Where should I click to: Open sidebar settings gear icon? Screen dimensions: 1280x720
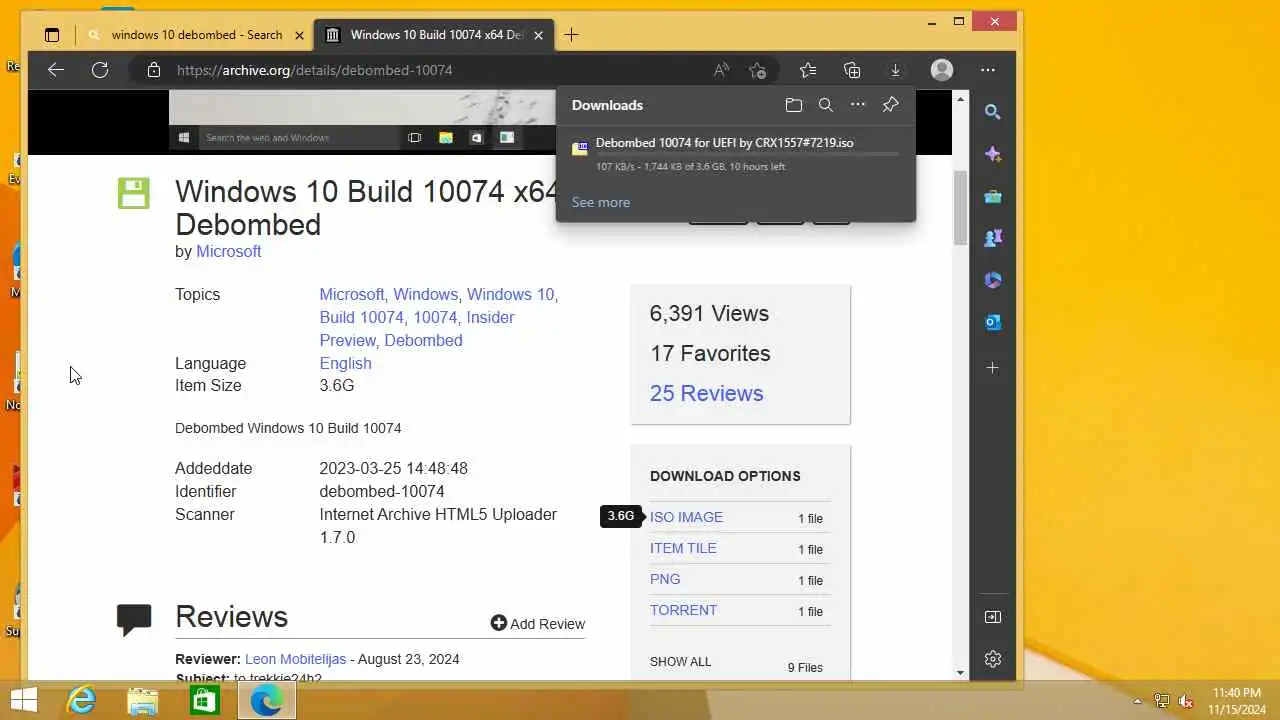[993, 659]
